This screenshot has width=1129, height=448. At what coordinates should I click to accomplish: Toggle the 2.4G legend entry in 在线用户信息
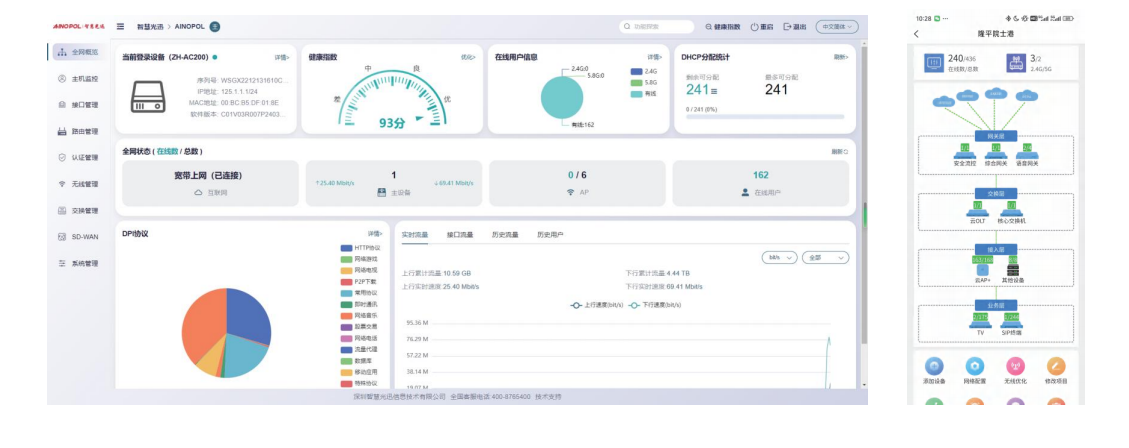click(x=644, y=71)
